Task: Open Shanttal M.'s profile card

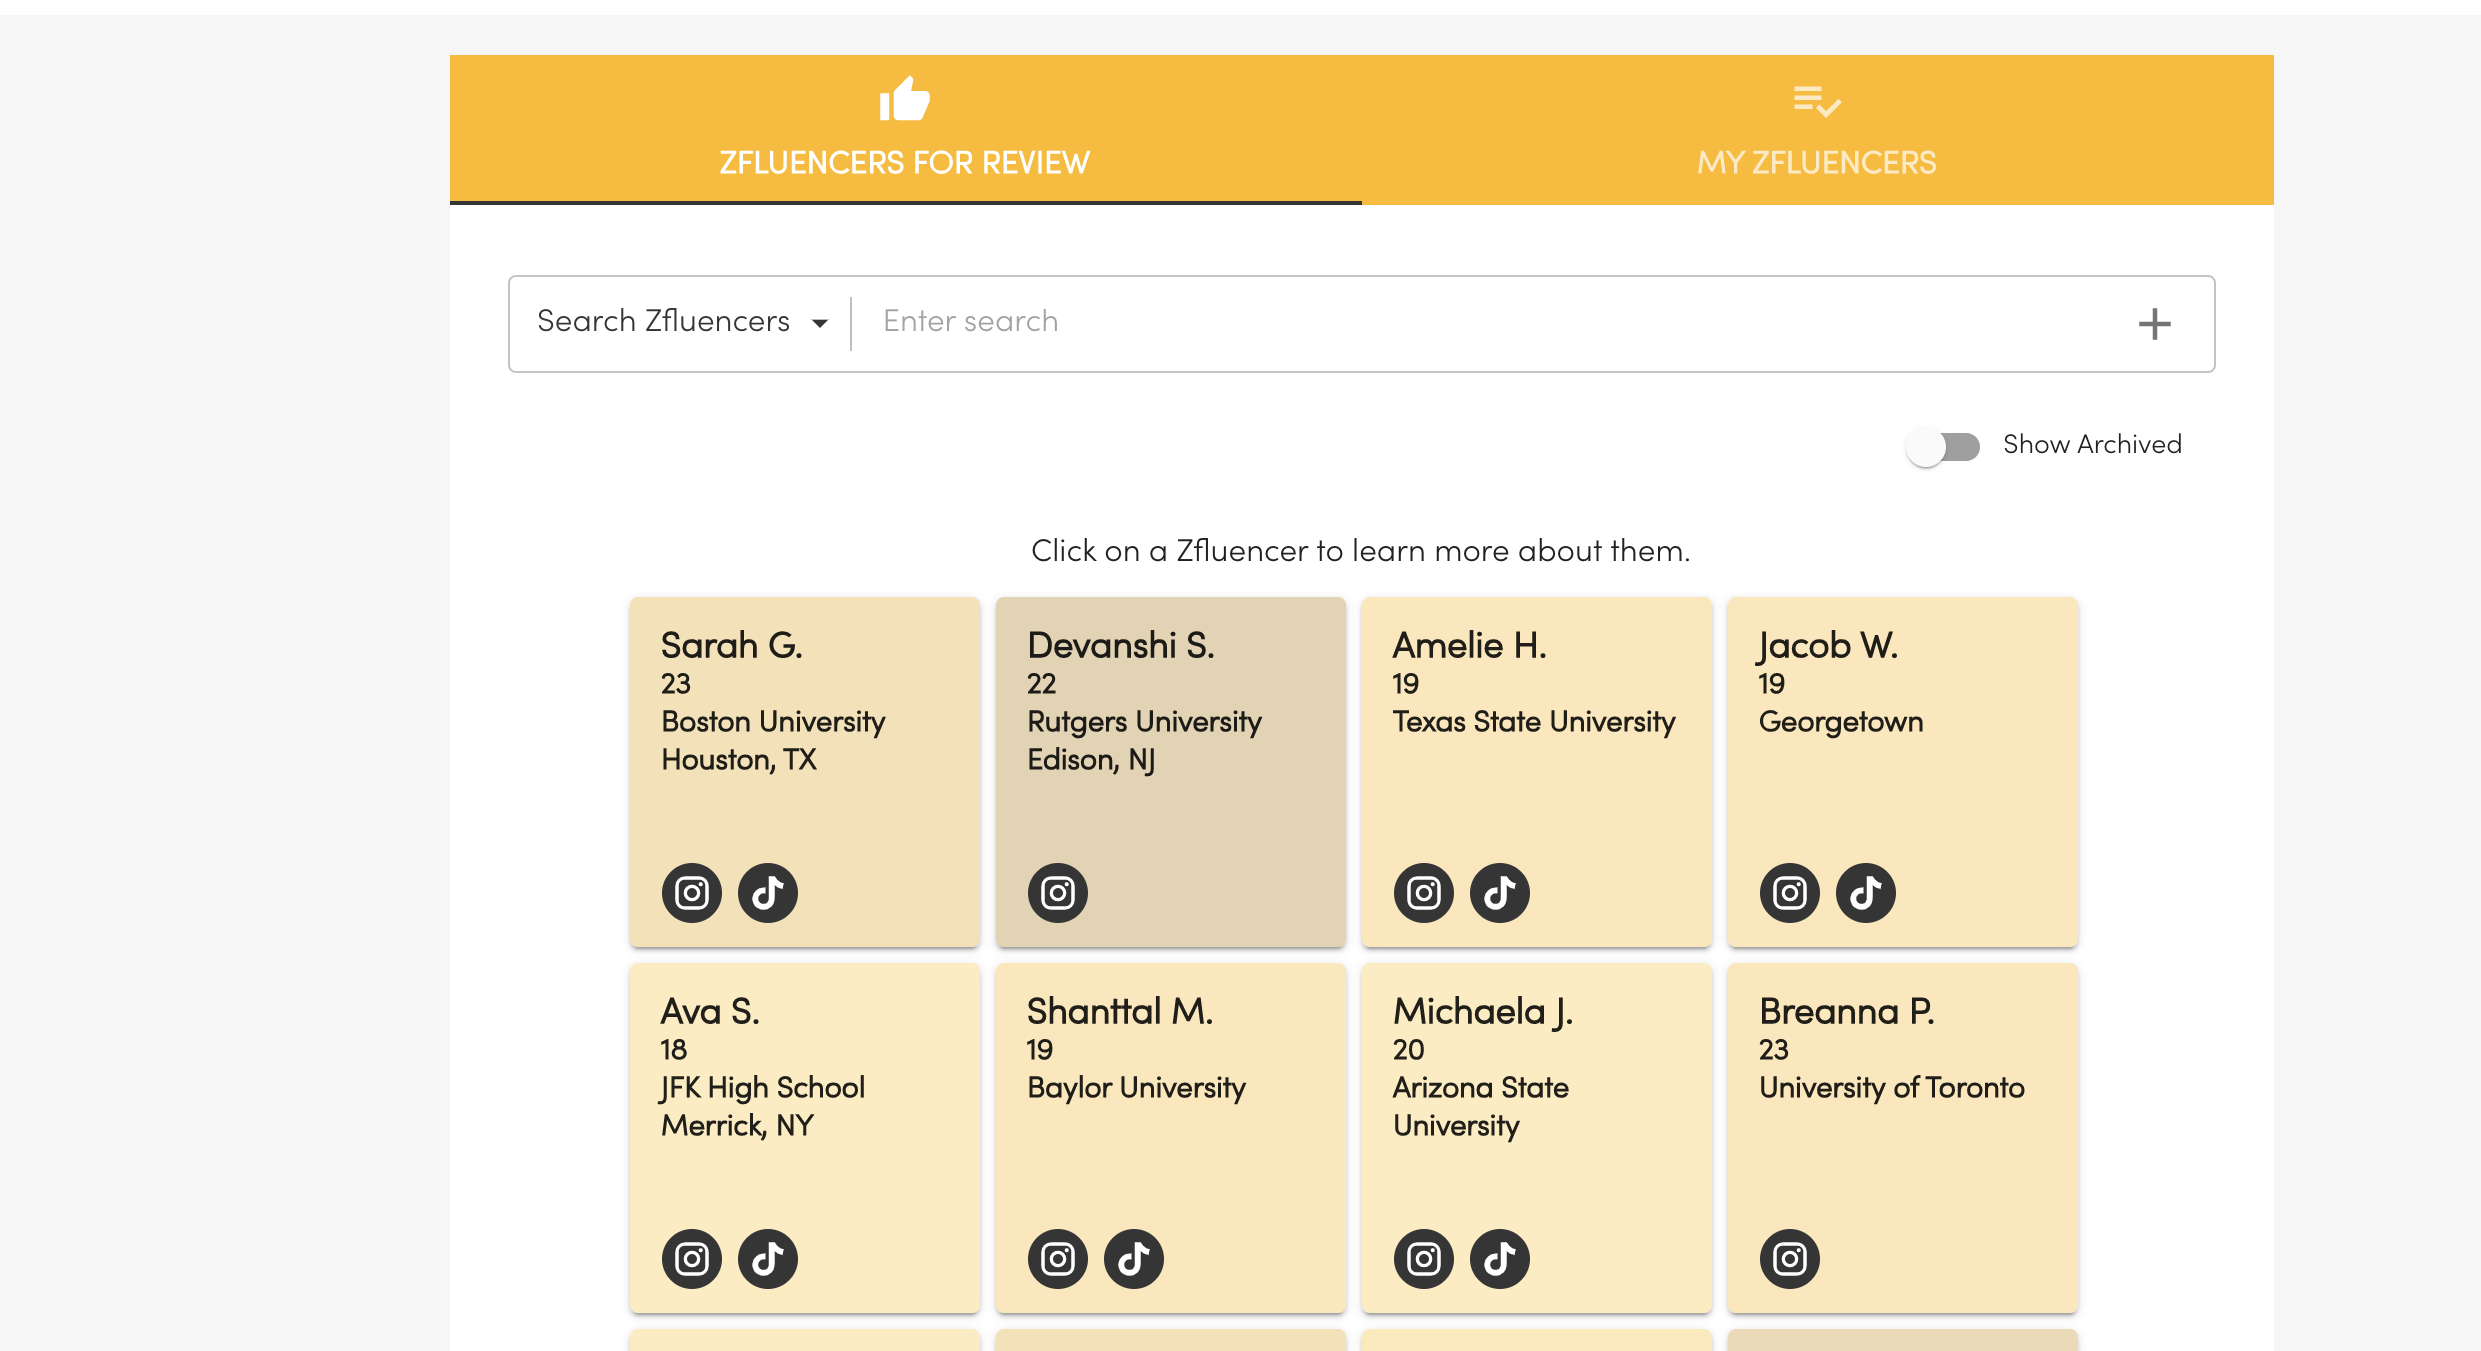Action: click(1171, 1138)
